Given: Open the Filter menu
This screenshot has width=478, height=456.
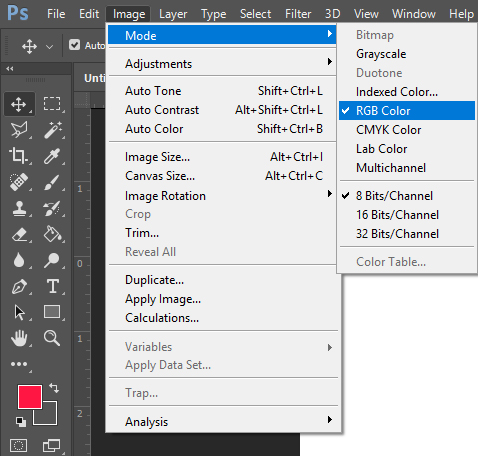Looking at the screenshot, I should click(x=298, y=14).
